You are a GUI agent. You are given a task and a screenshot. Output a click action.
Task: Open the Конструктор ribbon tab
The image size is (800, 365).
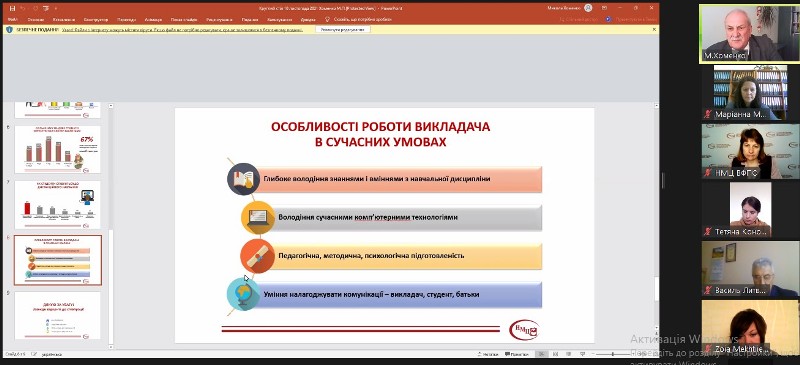pyautogui.click(x=95, y=19)
